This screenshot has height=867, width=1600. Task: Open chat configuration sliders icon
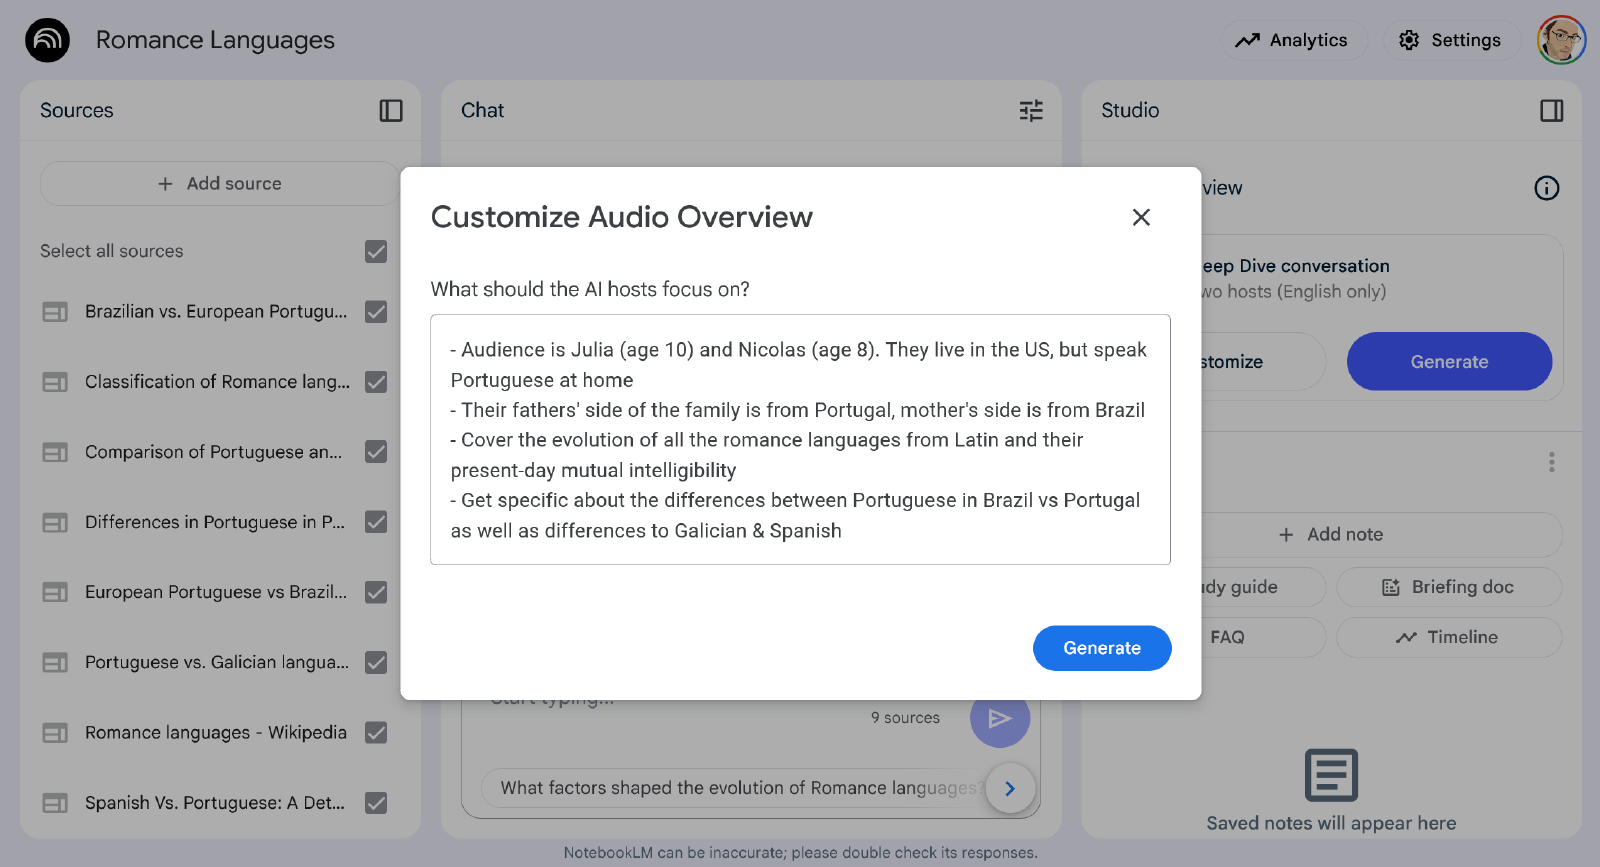coord(1031,111)
